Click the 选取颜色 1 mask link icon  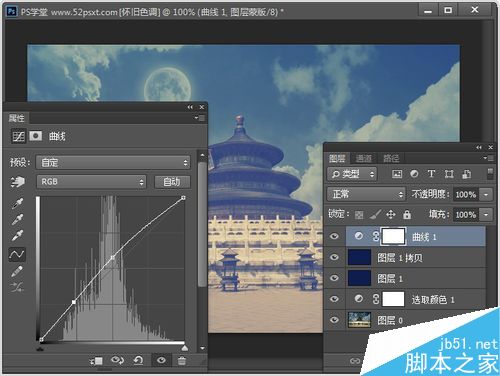tap(376, 299)
